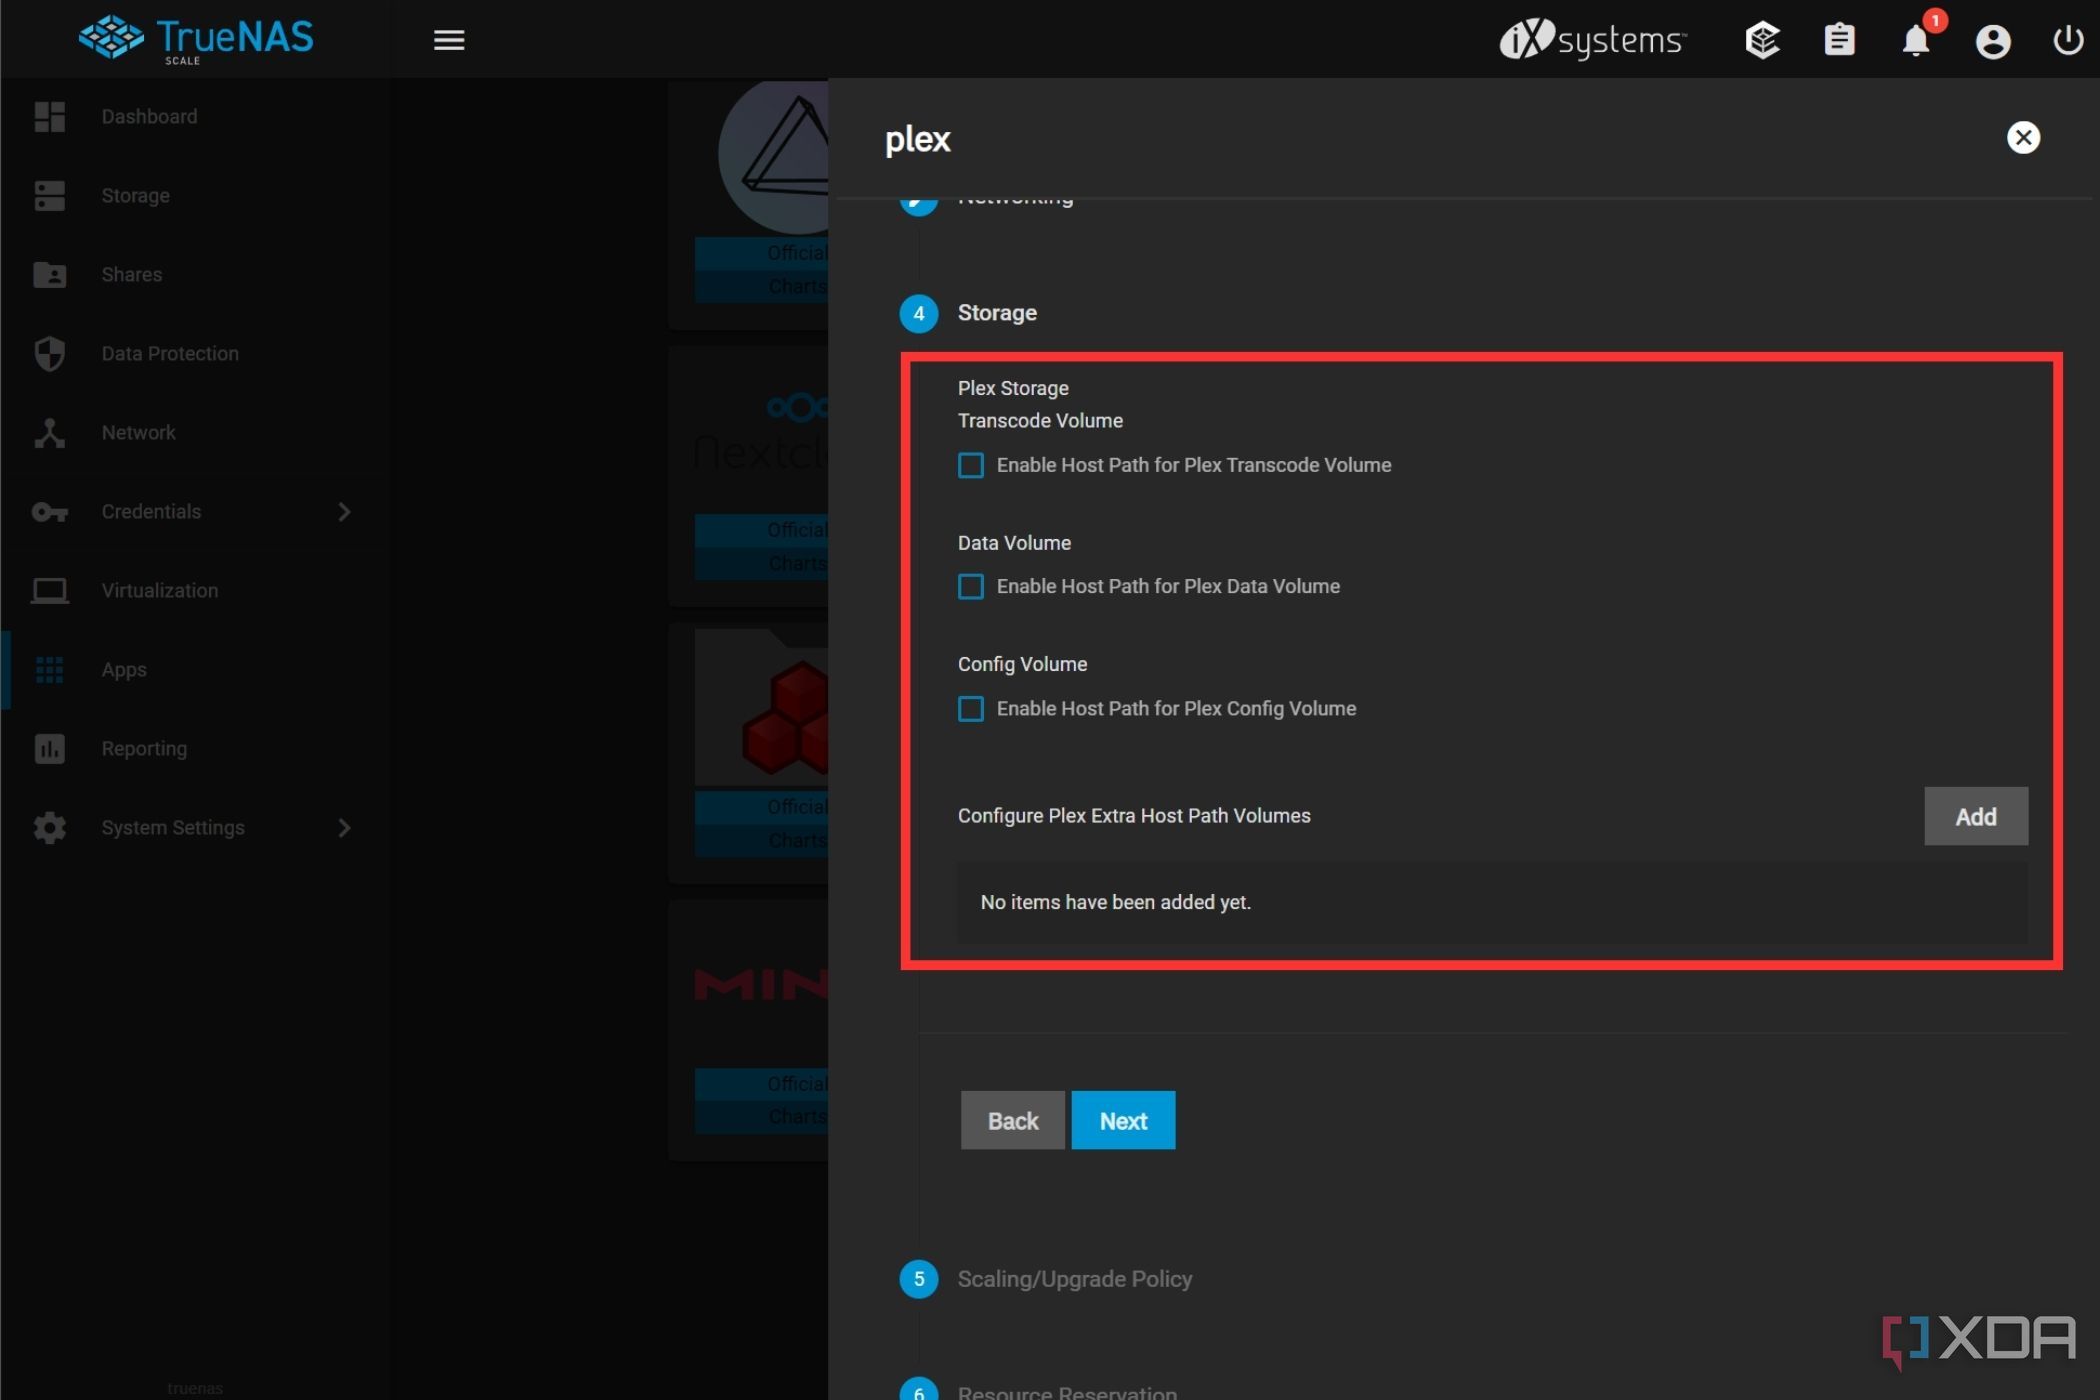
Task: Click the Nextcloud app card logo
Action: coord(761,433)
